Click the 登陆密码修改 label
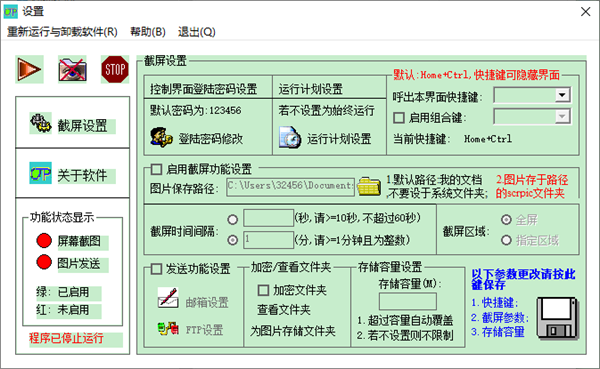Viewport: 600px width, 369px height. click(211, 139)
